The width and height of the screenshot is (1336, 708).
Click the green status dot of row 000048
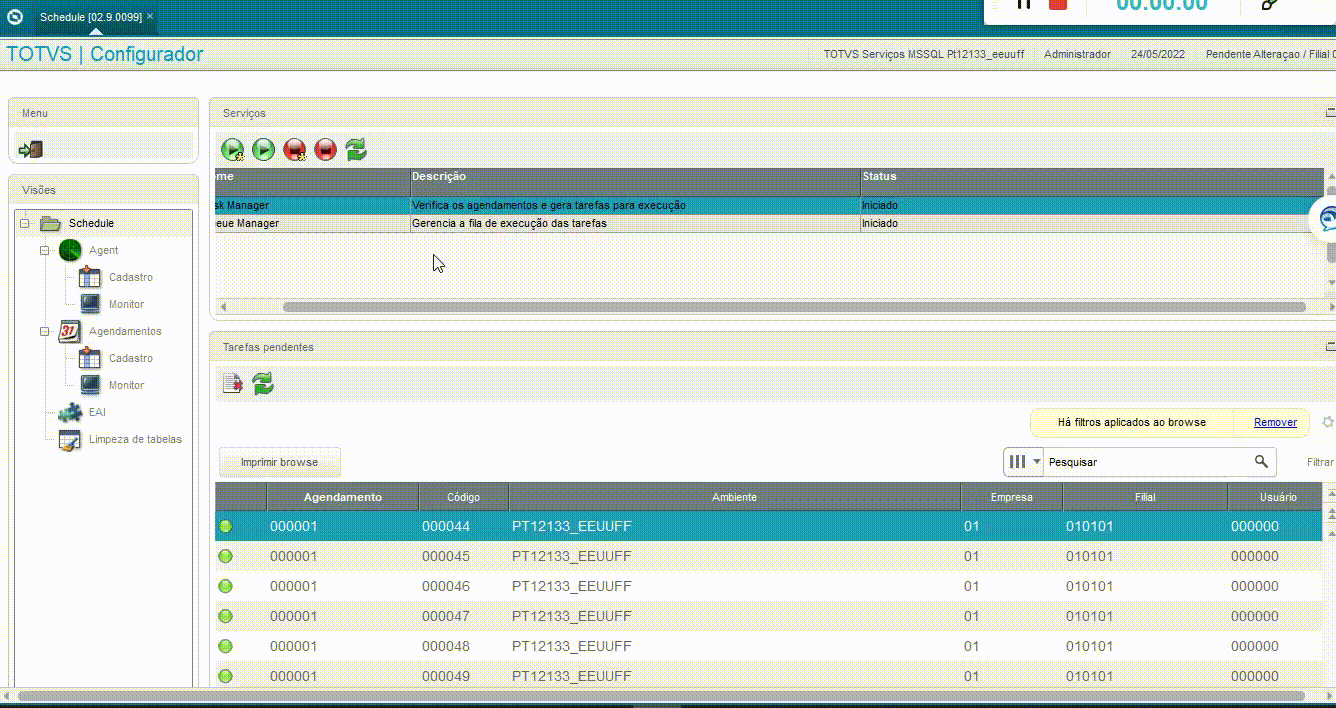point(225,646)
